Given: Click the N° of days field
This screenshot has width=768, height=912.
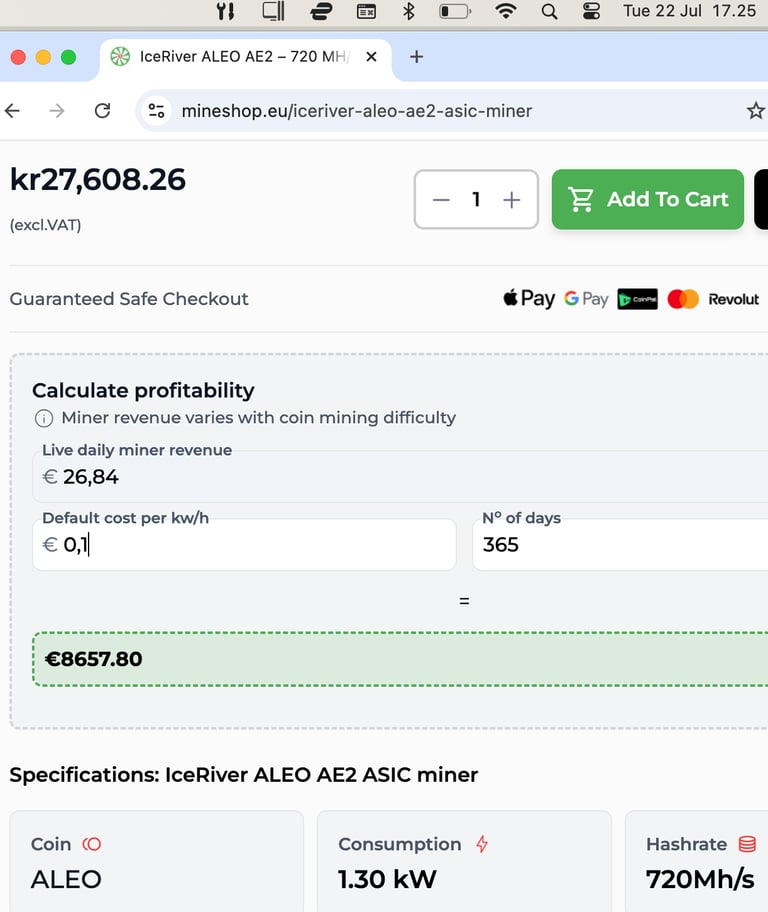Looking at the screenshot, I should [620, 544].
